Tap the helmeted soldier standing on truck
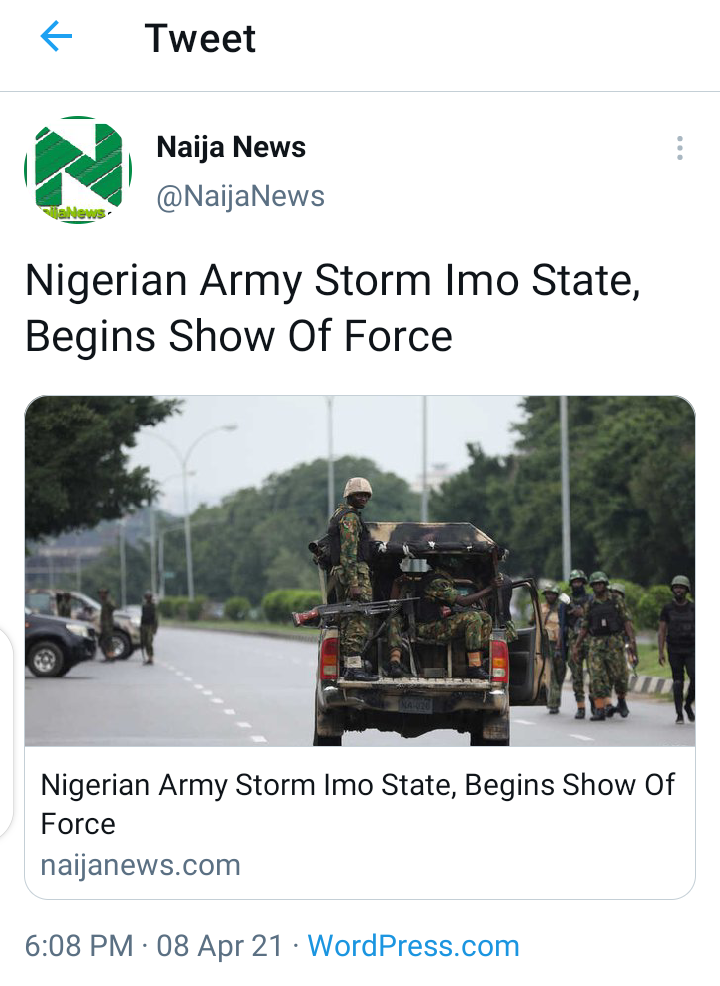This screenshot has width=720, height=986. pos(350,577)
